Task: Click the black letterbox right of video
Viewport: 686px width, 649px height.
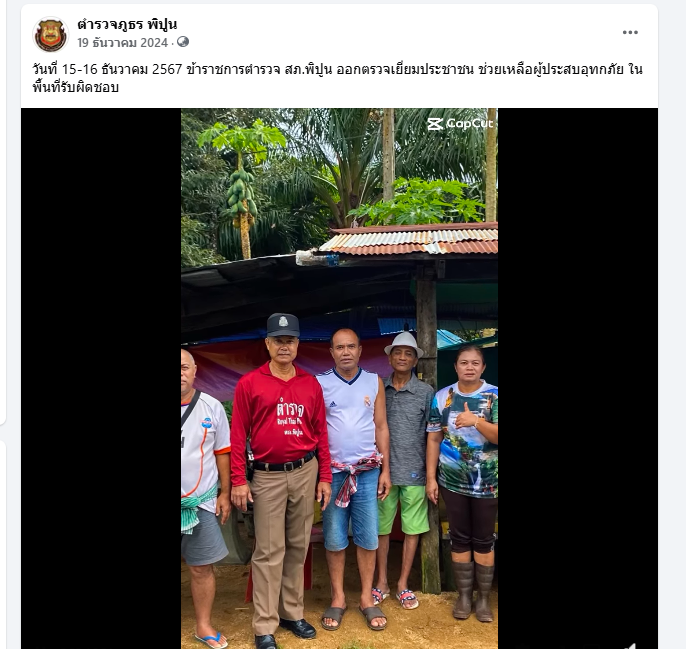Action: pos(578,379)
